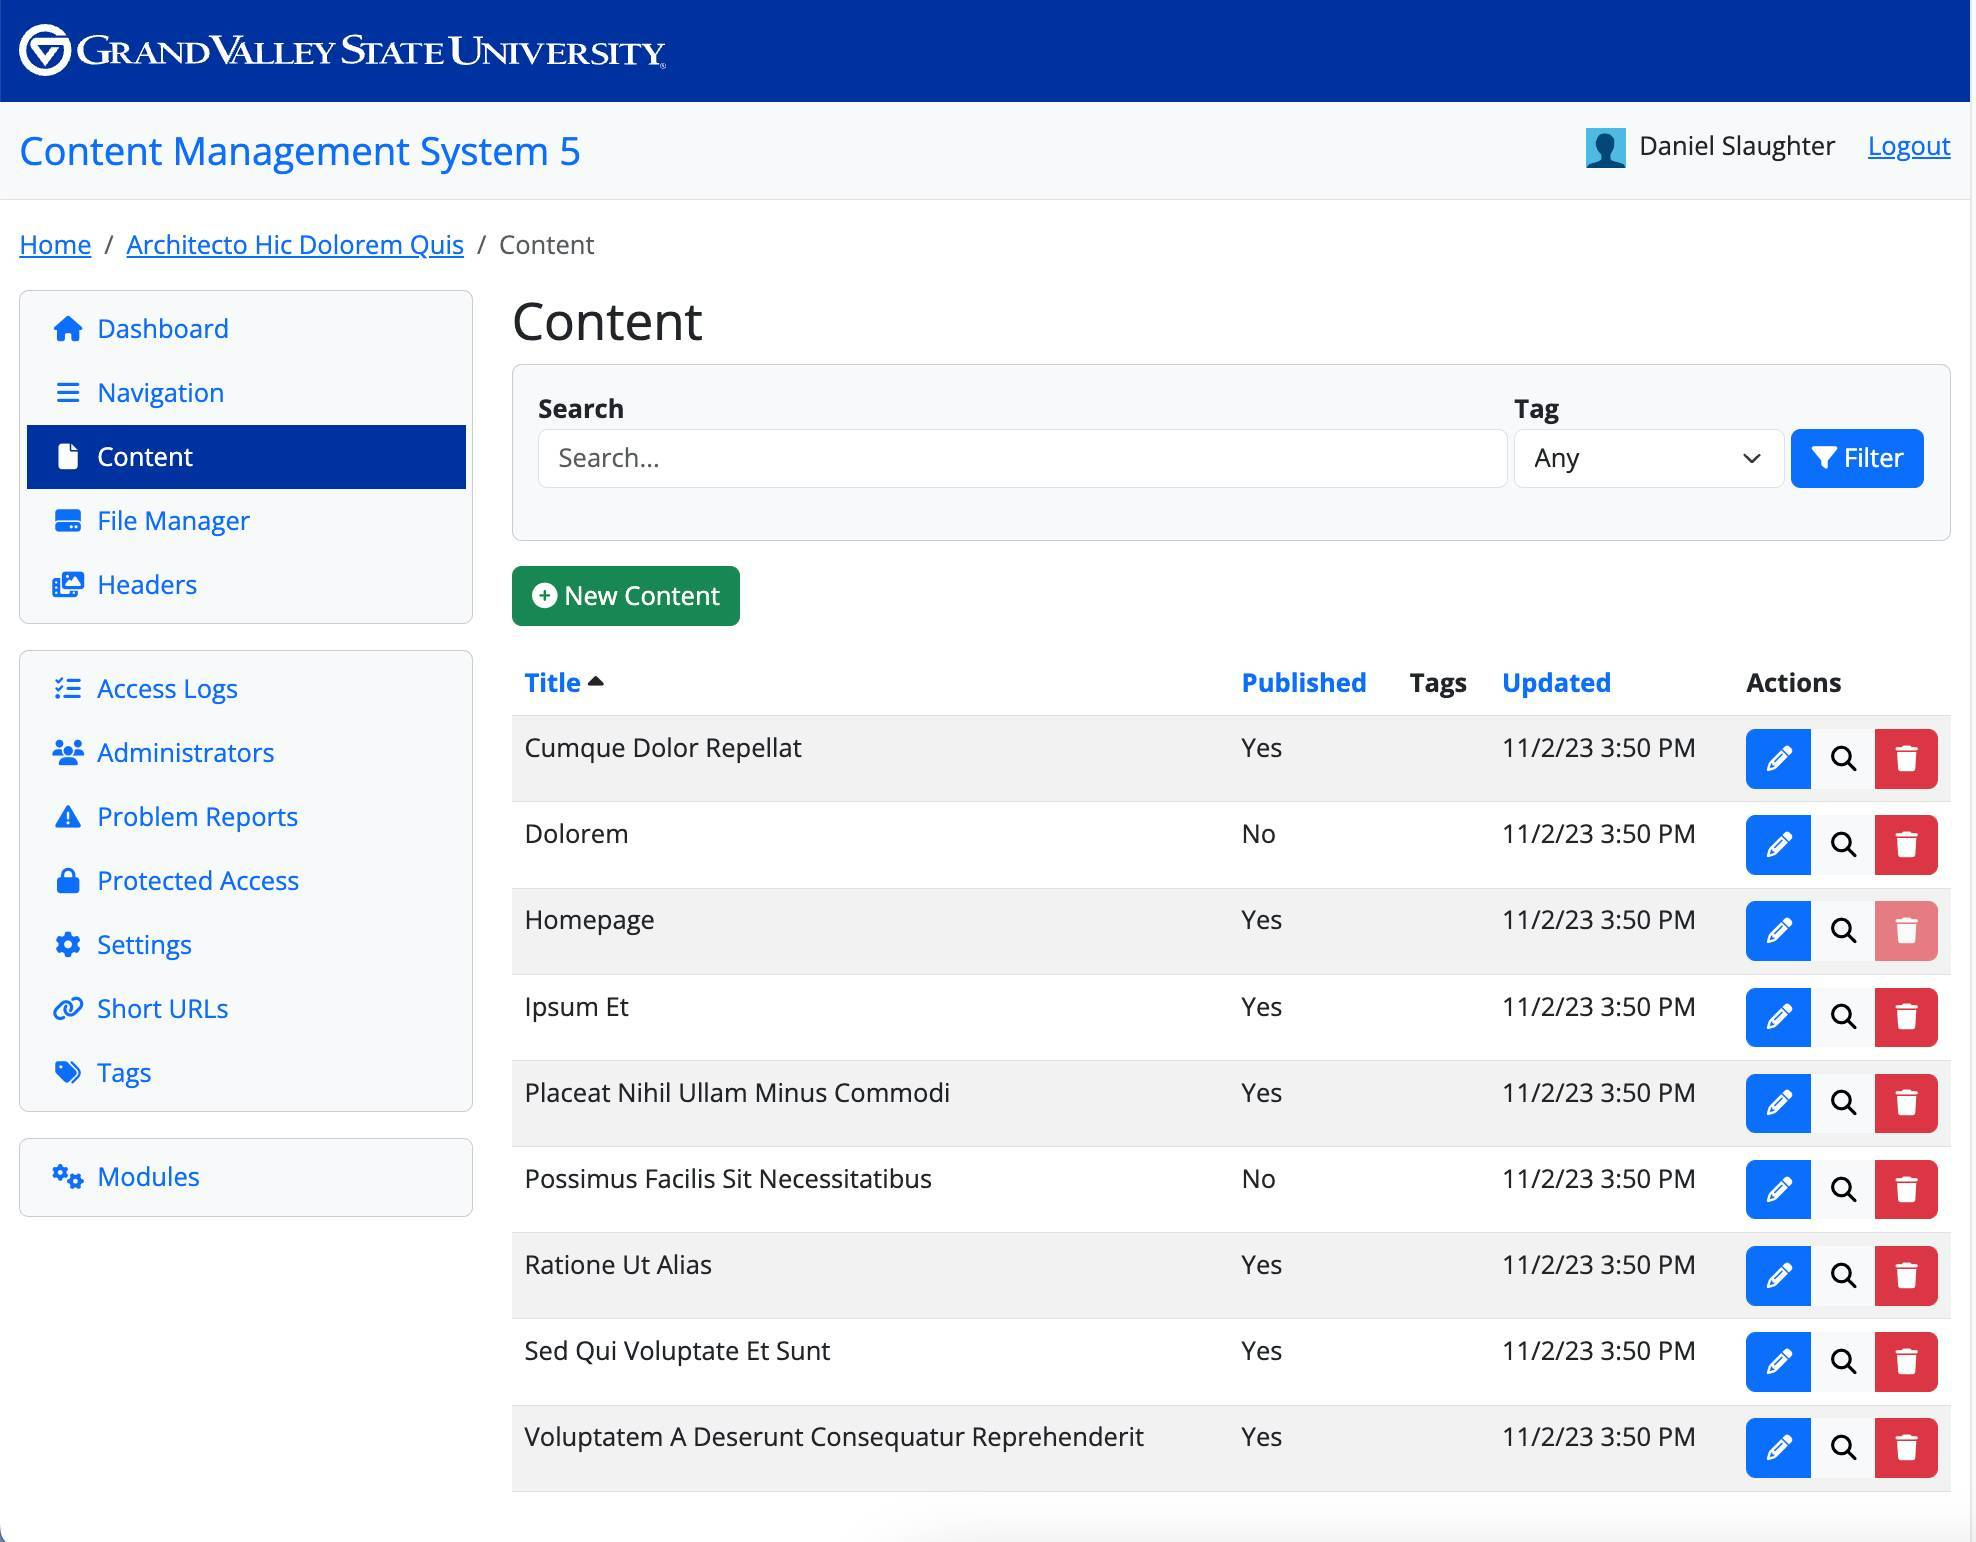The image size is (1976, 1542).
Task: Select the File Manager section
Action: point(173,520)
